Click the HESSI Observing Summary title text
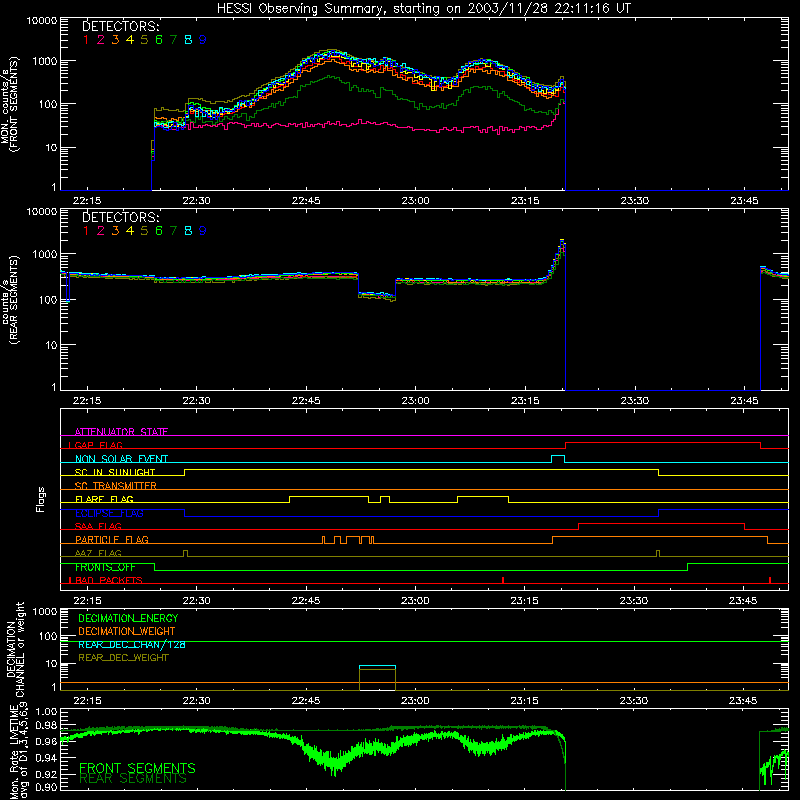The image size is (800, 800). [424, 8]
